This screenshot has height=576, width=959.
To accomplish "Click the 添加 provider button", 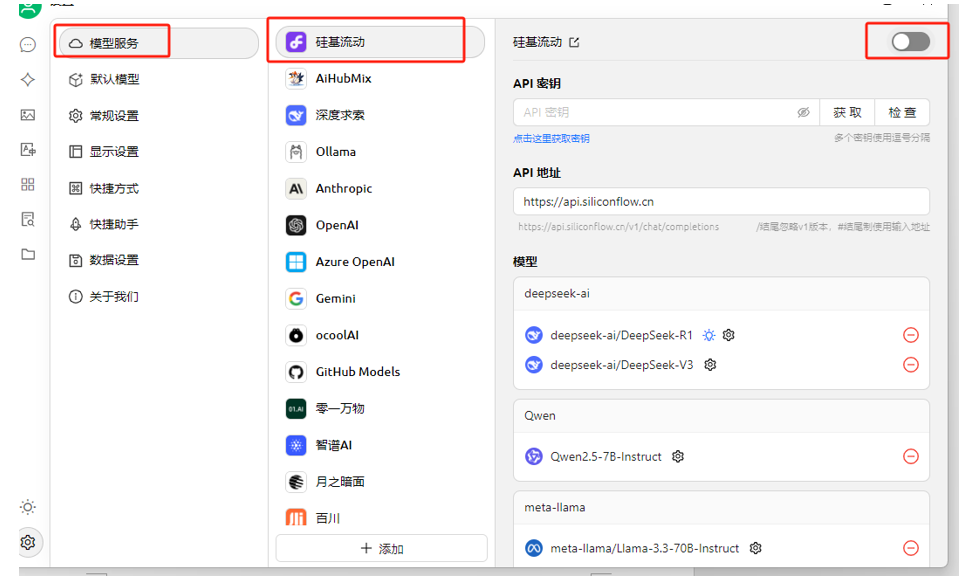I will (382, 548).
